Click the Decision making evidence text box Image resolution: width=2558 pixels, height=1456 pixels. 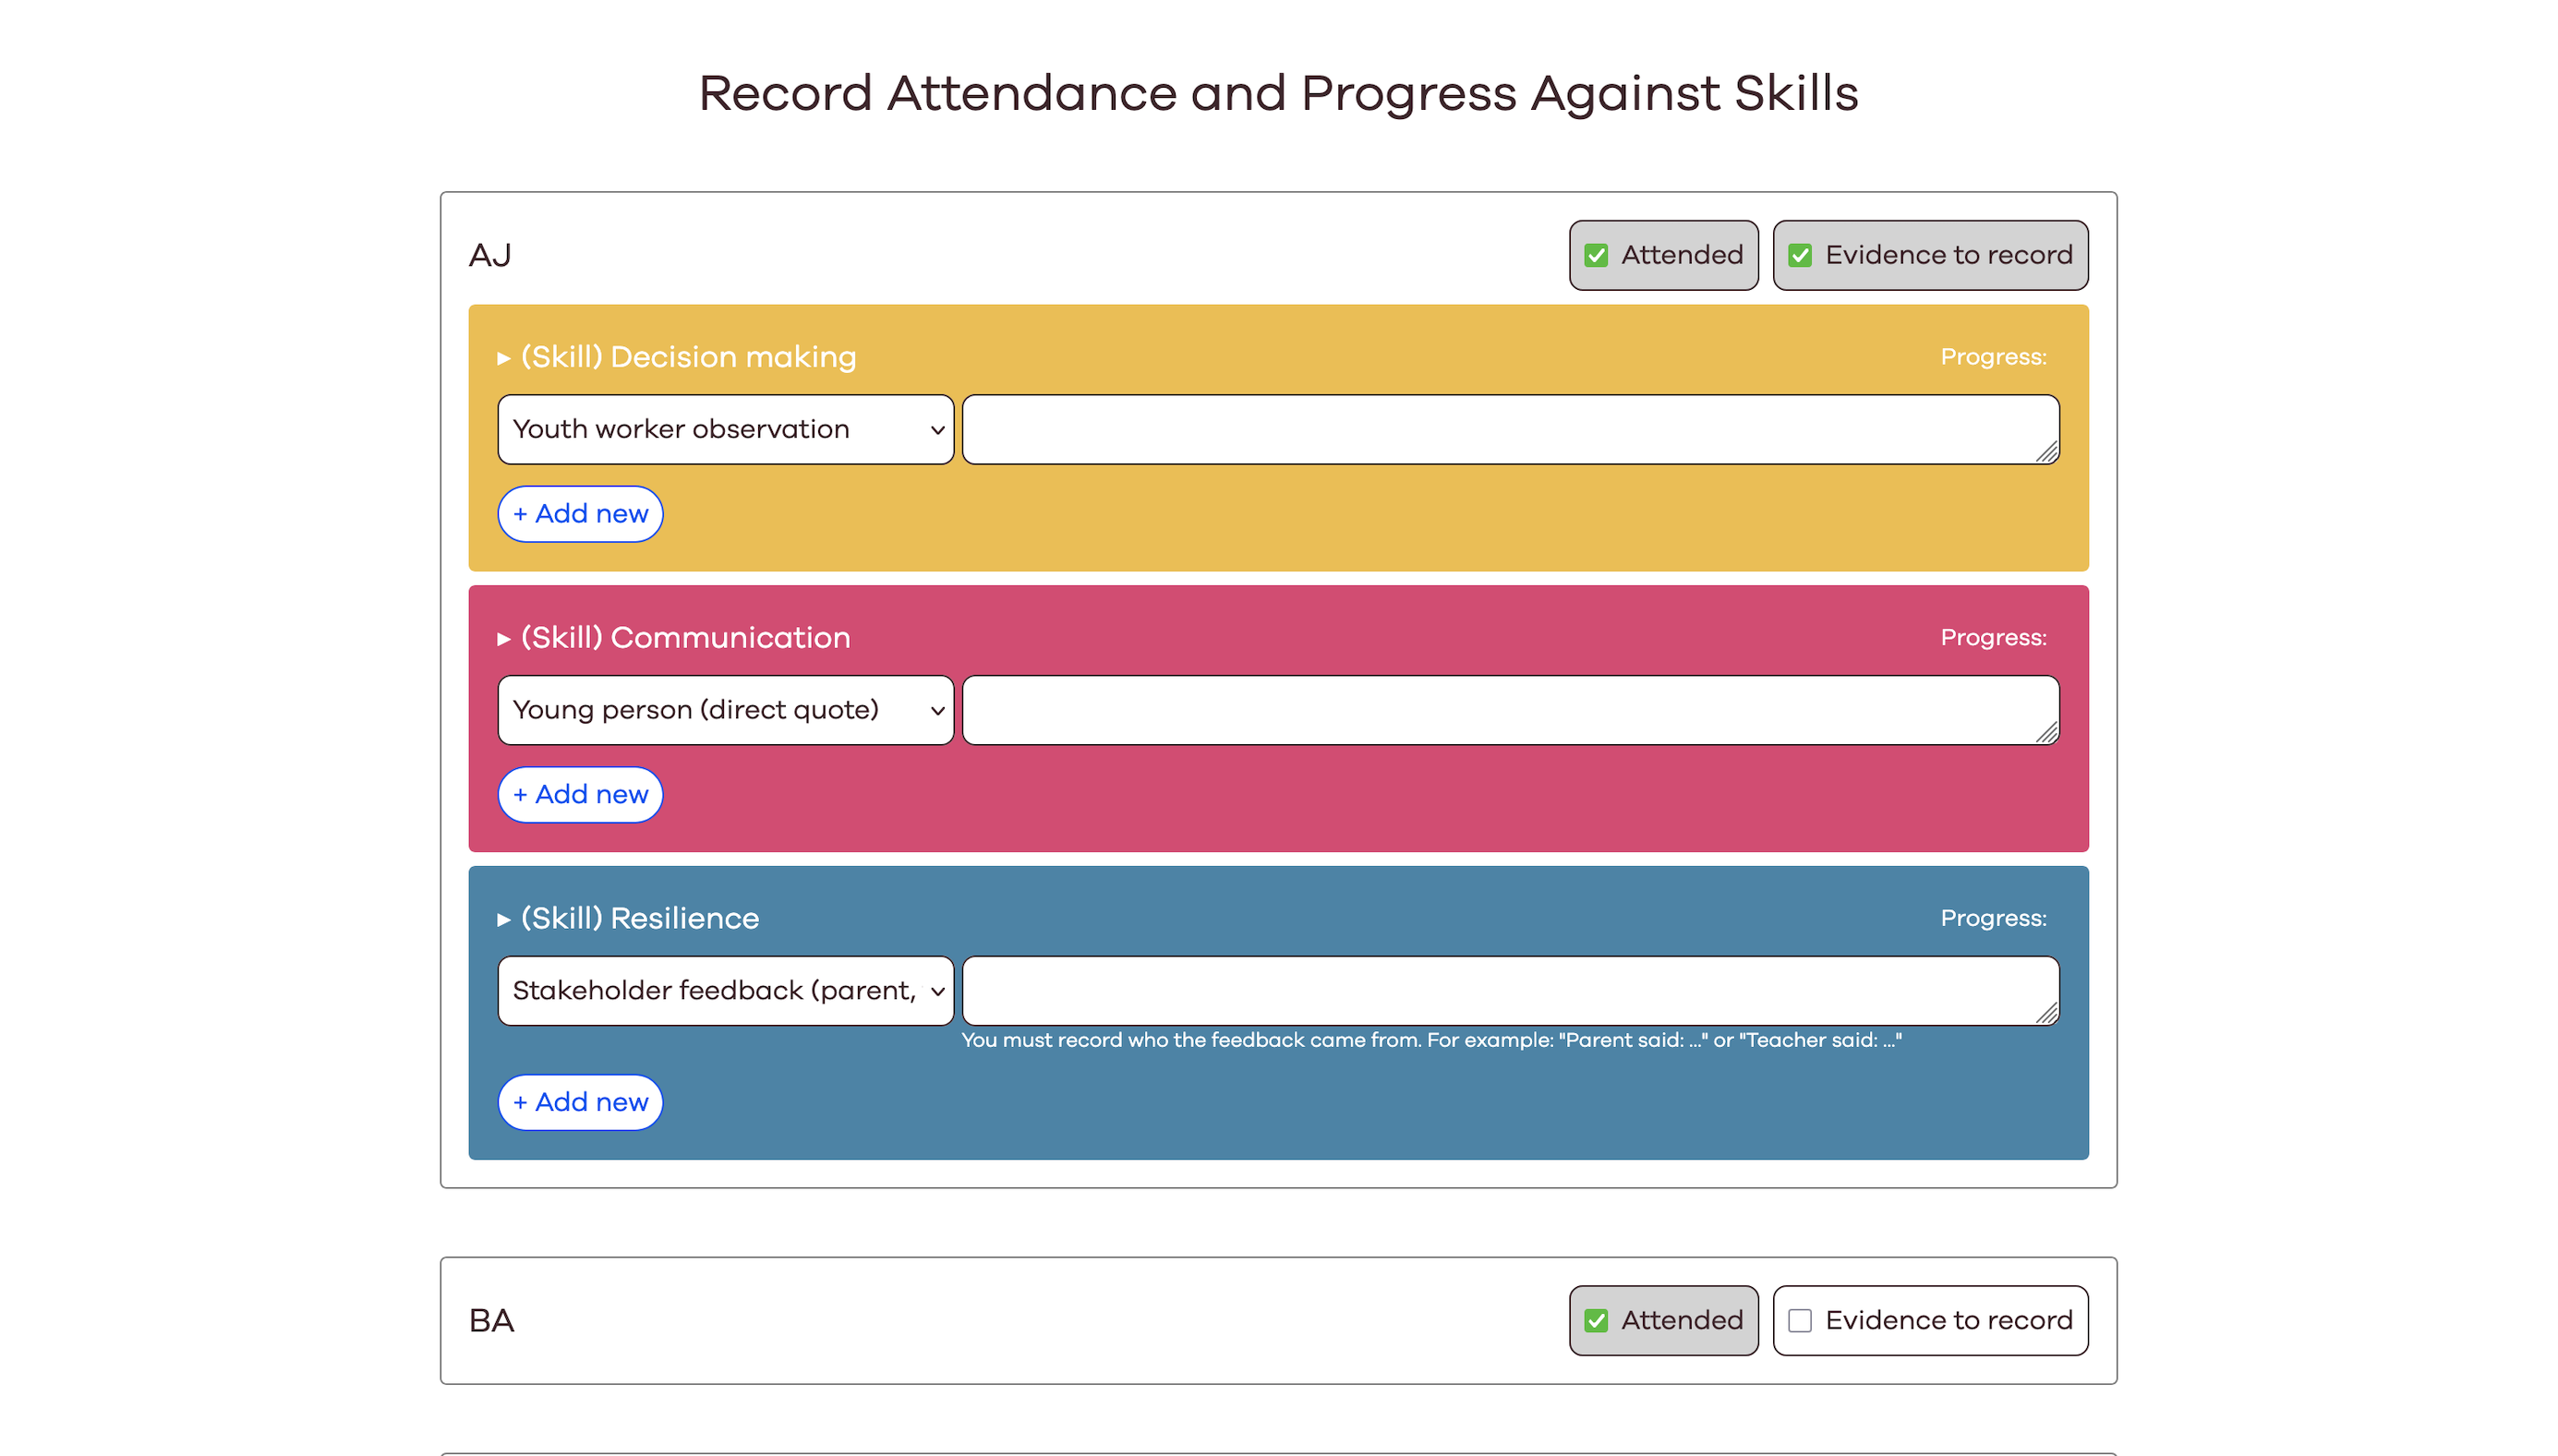point(1500,429)
